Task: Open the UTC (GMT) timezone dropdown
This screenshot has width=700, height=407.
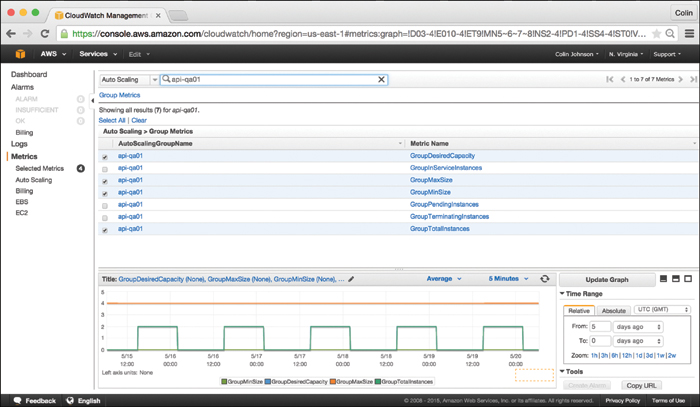Action: coord(662,309)
